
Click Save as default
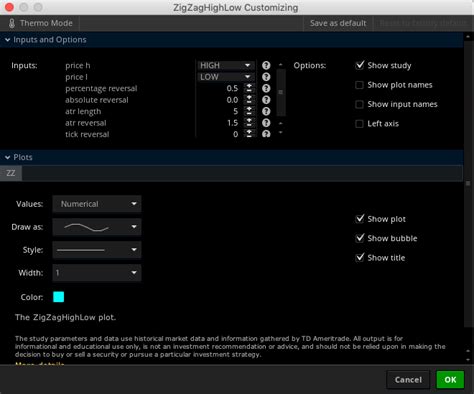(338, 23)
